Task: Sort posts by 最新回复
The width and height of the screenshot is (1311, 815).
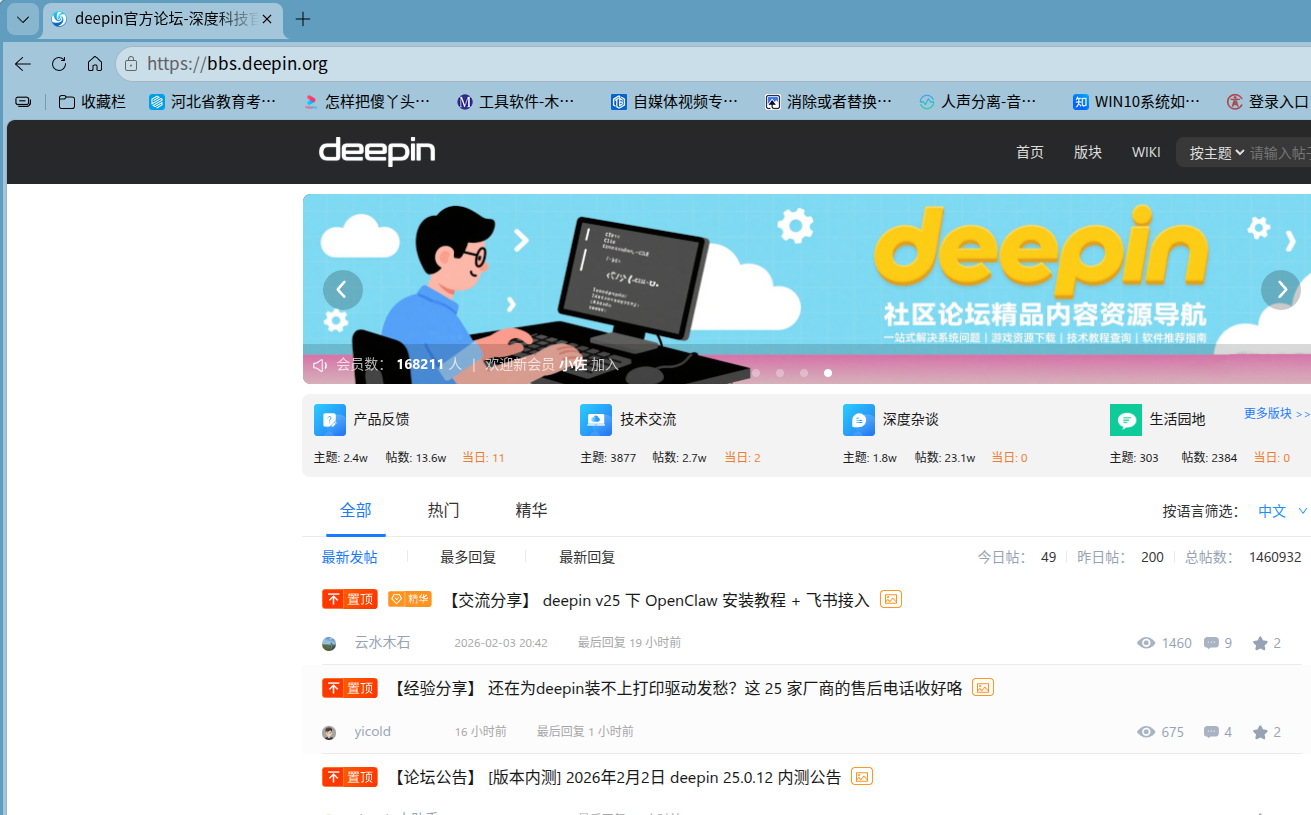Action: click(587, 557)
